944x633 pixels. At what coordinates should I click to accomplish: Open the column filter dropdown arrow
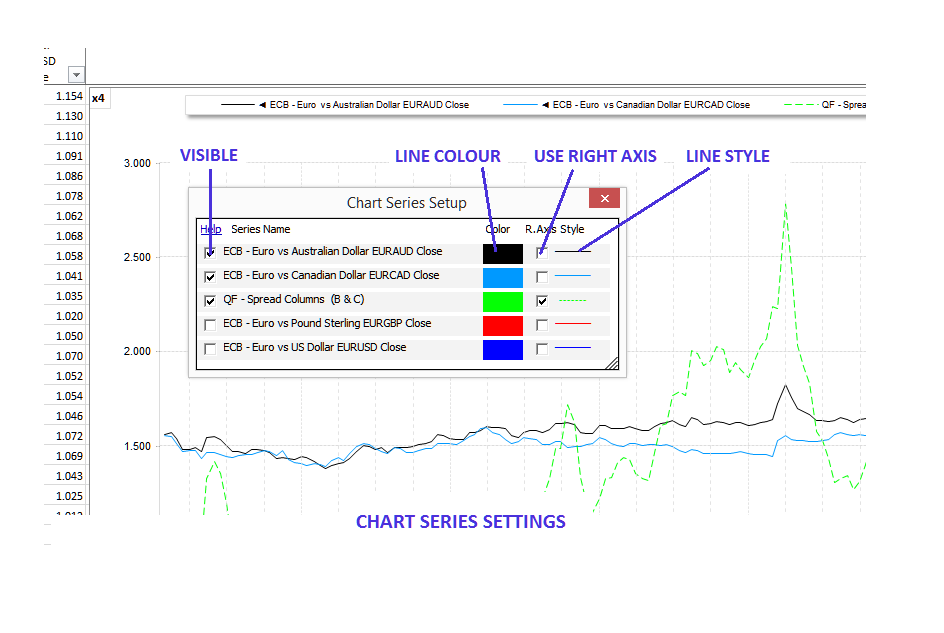point(76,75)
